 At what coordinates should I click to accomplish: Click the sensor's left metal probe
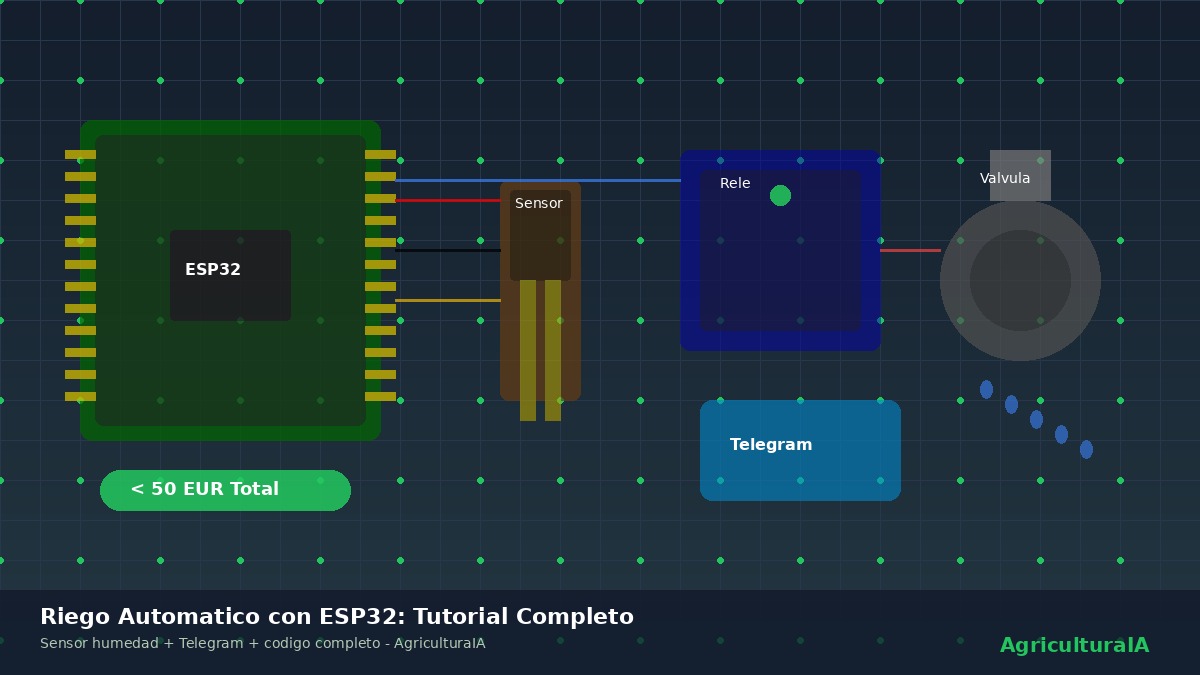pos(528,350)
